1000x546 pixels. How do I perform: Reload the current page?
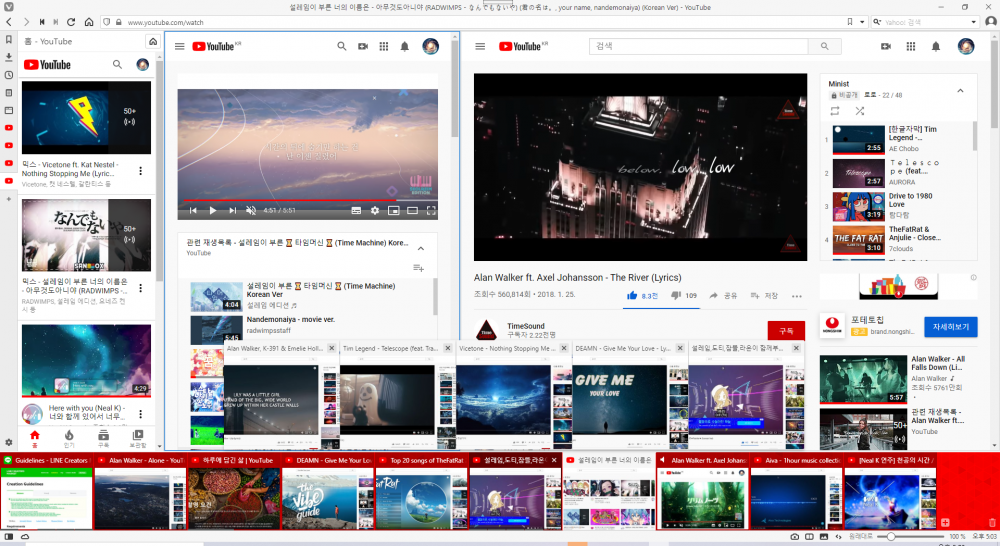(71, 22)
